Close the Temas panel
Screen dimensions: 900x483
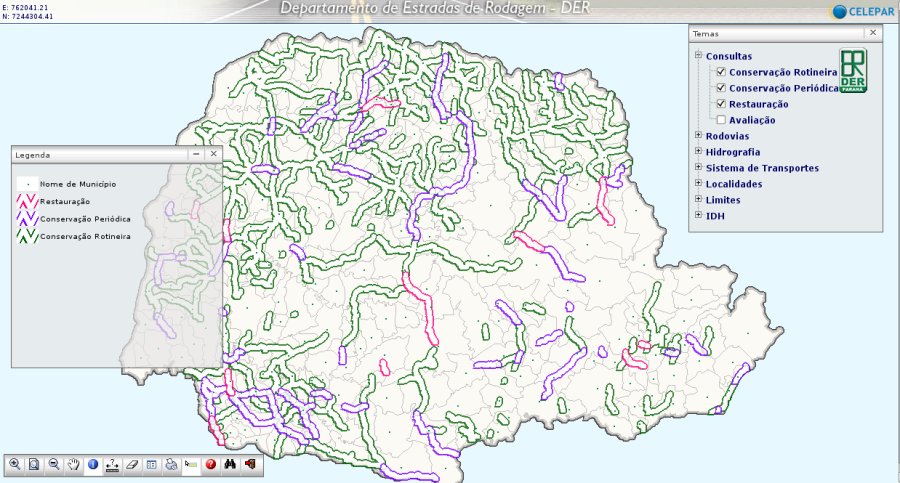coord(872,33)
